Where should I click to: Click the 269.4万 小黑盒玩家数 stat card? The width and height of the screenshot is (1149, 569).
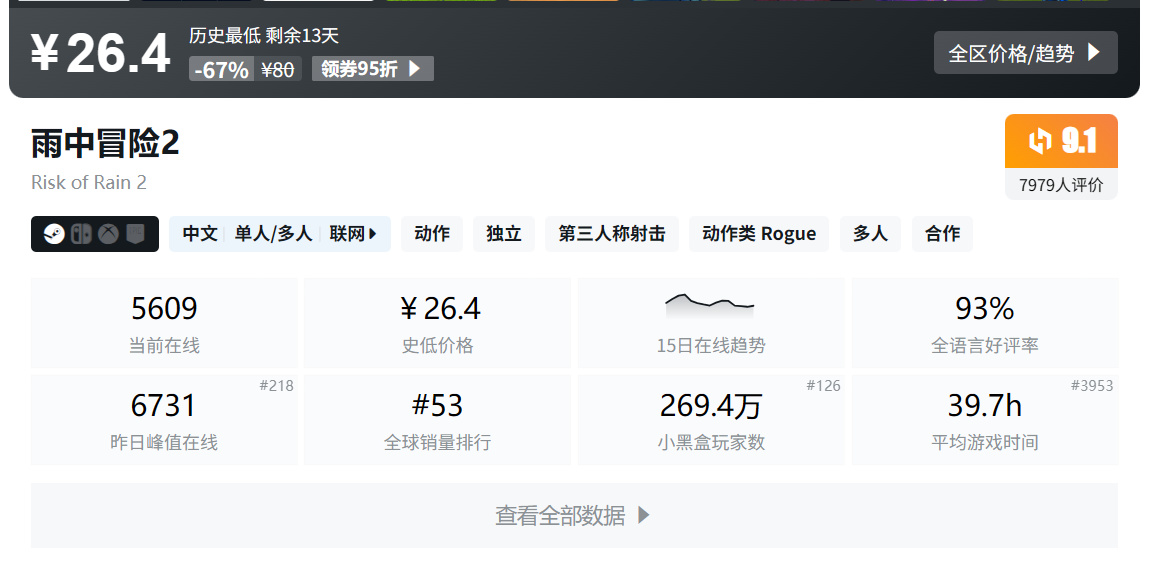pos(711,420)
